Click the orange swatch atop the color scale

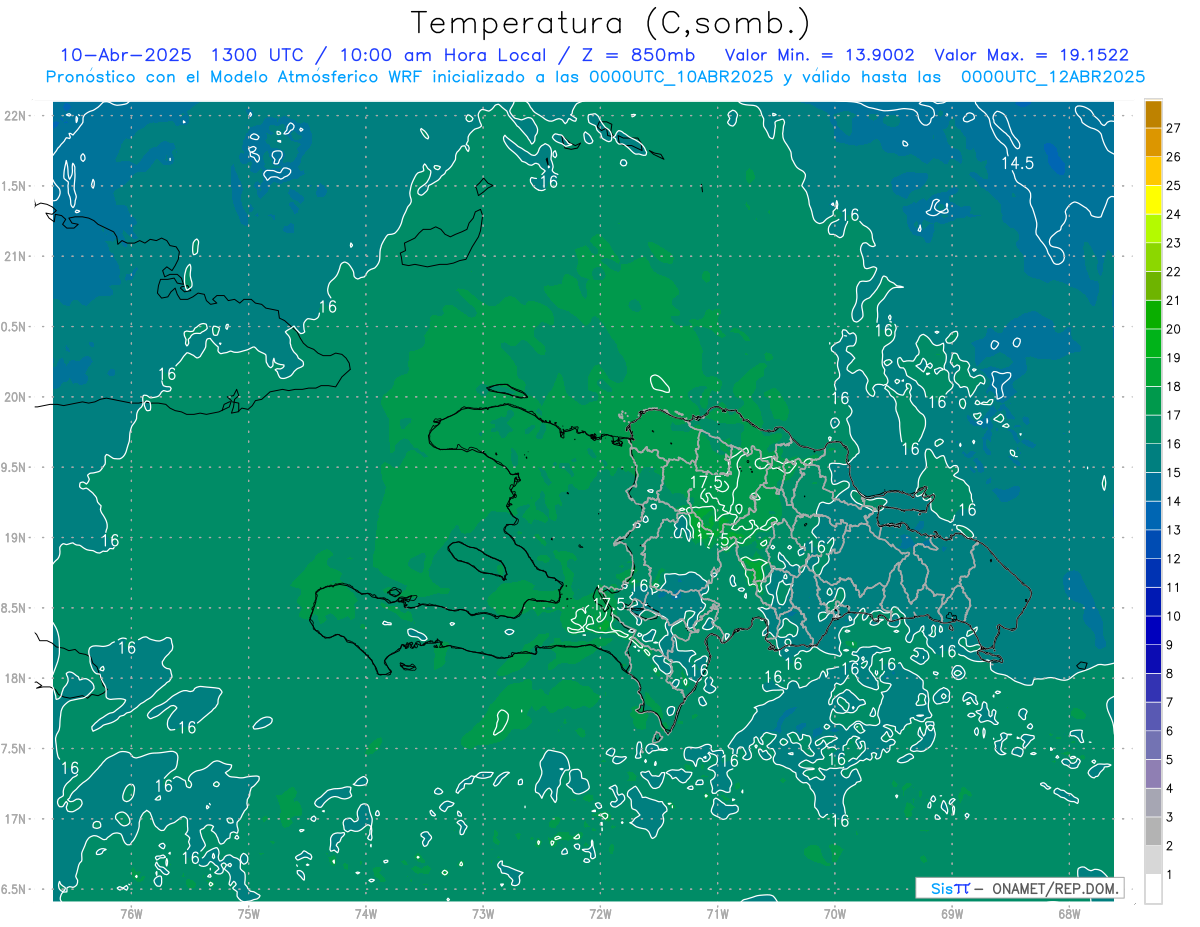(1153, 114)
